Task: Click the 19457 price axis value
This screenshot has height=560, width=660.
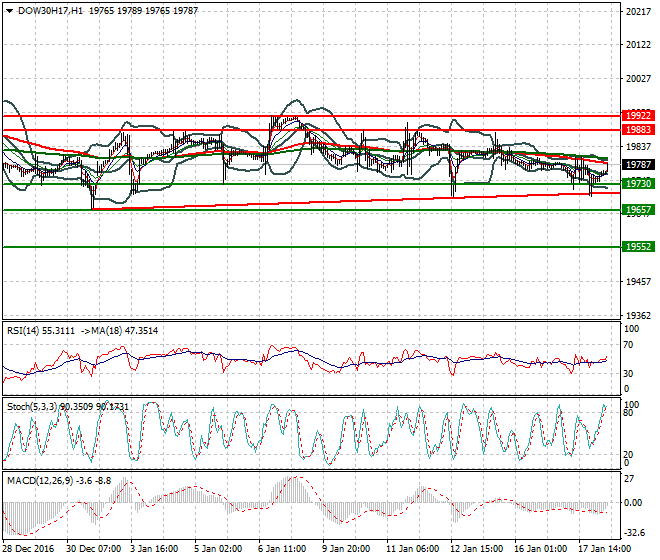Action: point(639,282)
